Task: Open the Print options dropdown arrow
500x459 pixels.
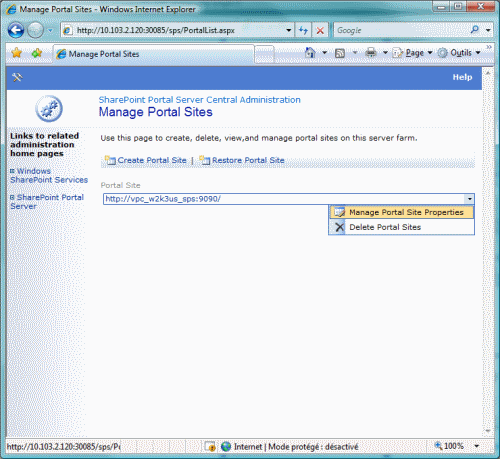Action: (385, 53)
